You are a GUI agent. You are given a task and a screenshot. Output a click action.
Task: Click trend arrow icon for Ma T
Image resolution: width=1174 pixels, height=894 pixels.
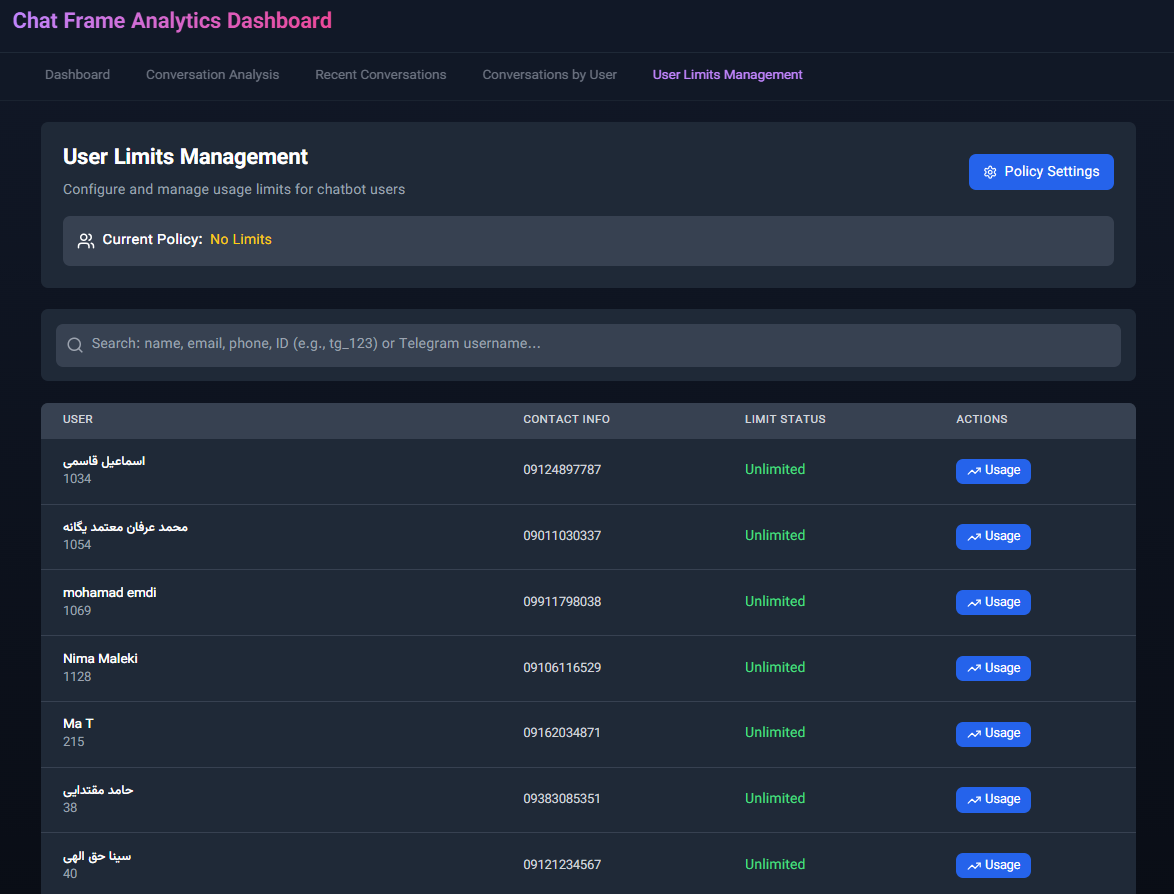[x=973, y=734]
